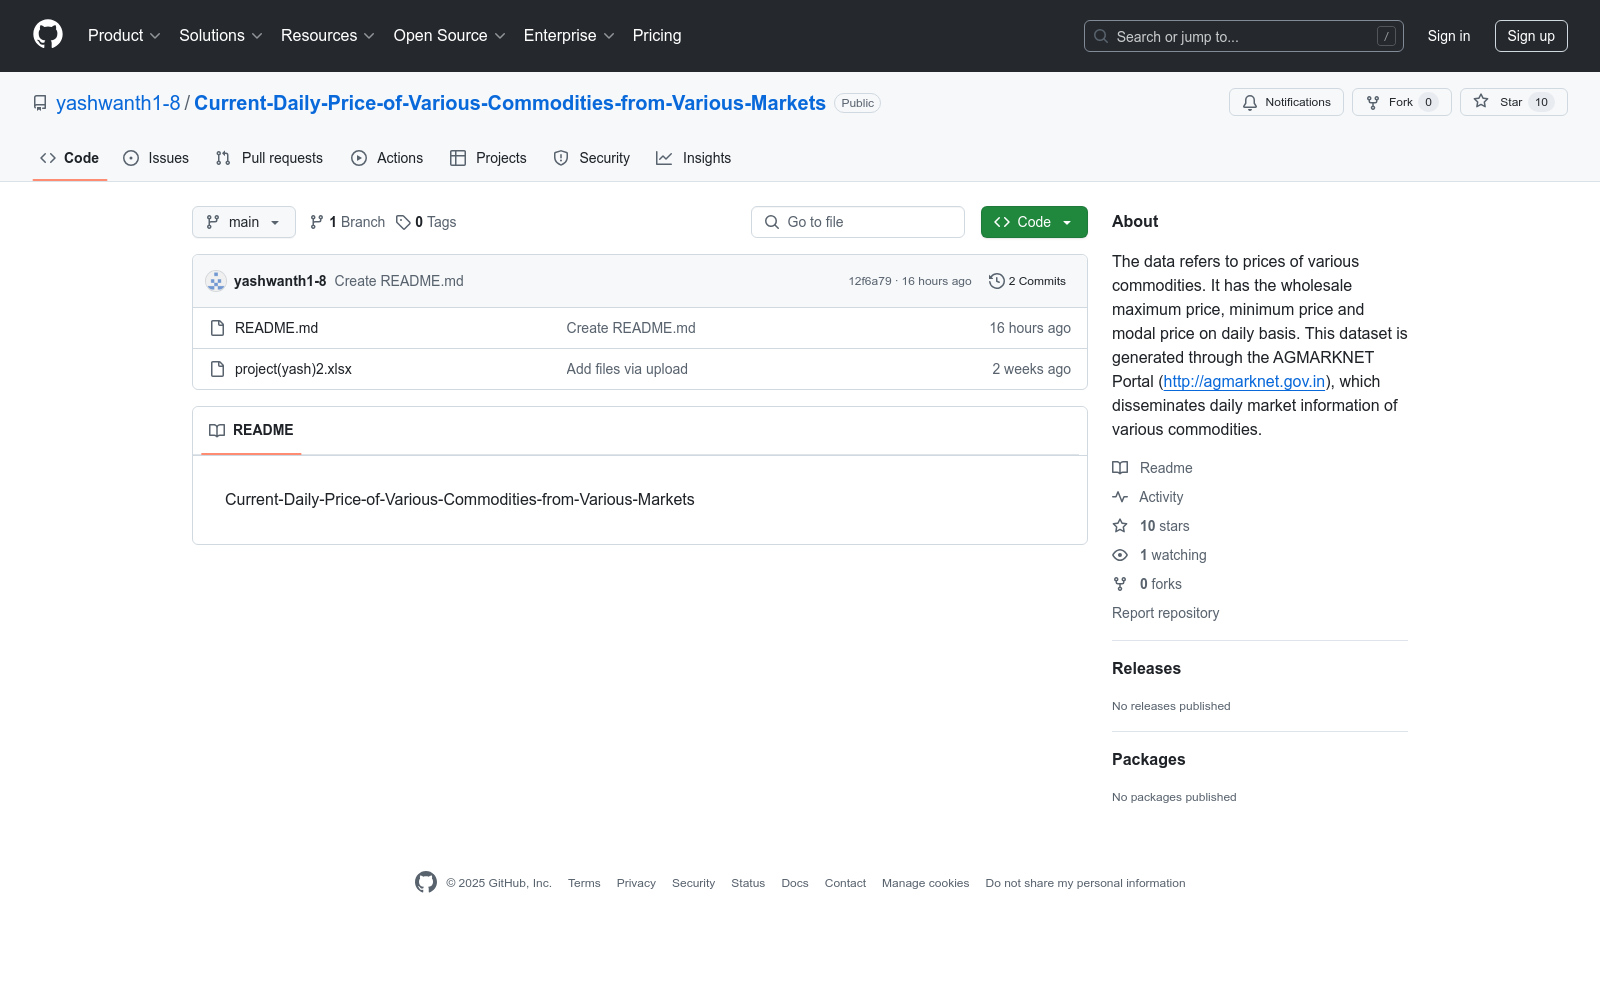Screen dimensions: 1600x1000
Task: Open Status in footer
Action: point(748,883)
